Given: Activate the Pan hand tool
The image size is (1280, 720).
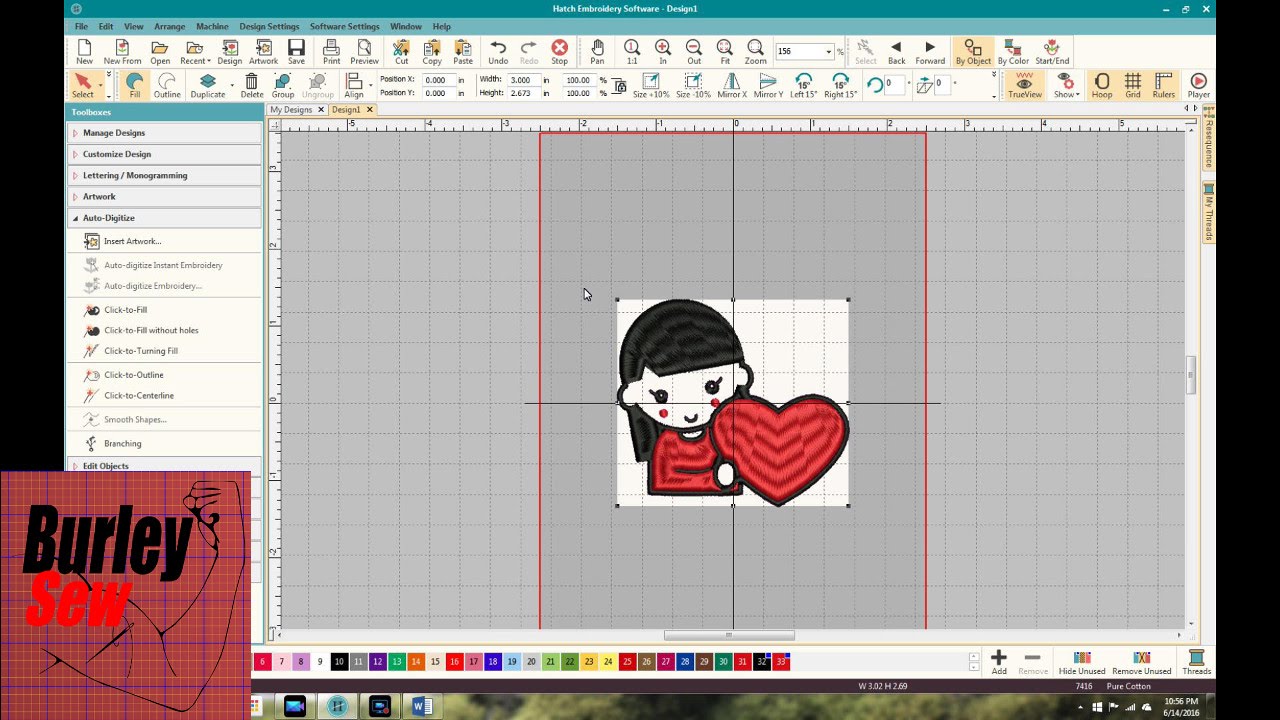Looking at the screenshot, I should [x=597, y=52].
